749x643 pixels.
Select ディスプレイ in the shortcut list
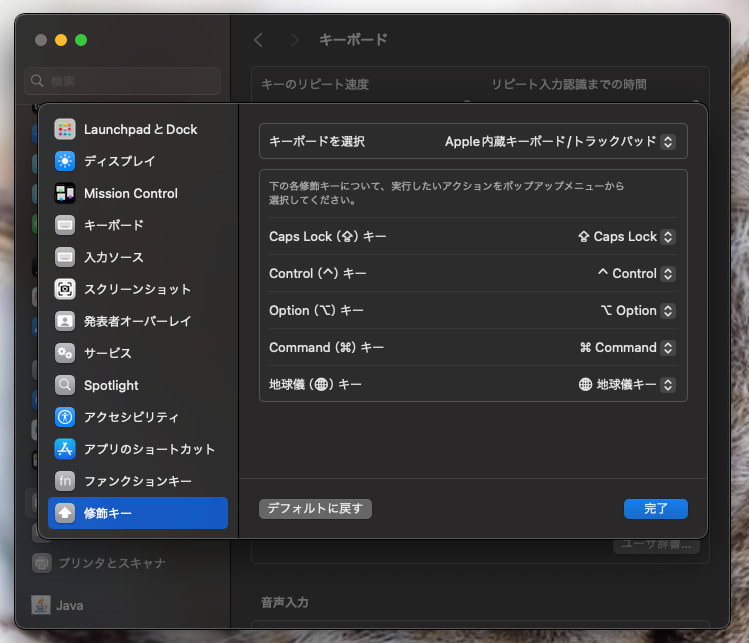138,161
